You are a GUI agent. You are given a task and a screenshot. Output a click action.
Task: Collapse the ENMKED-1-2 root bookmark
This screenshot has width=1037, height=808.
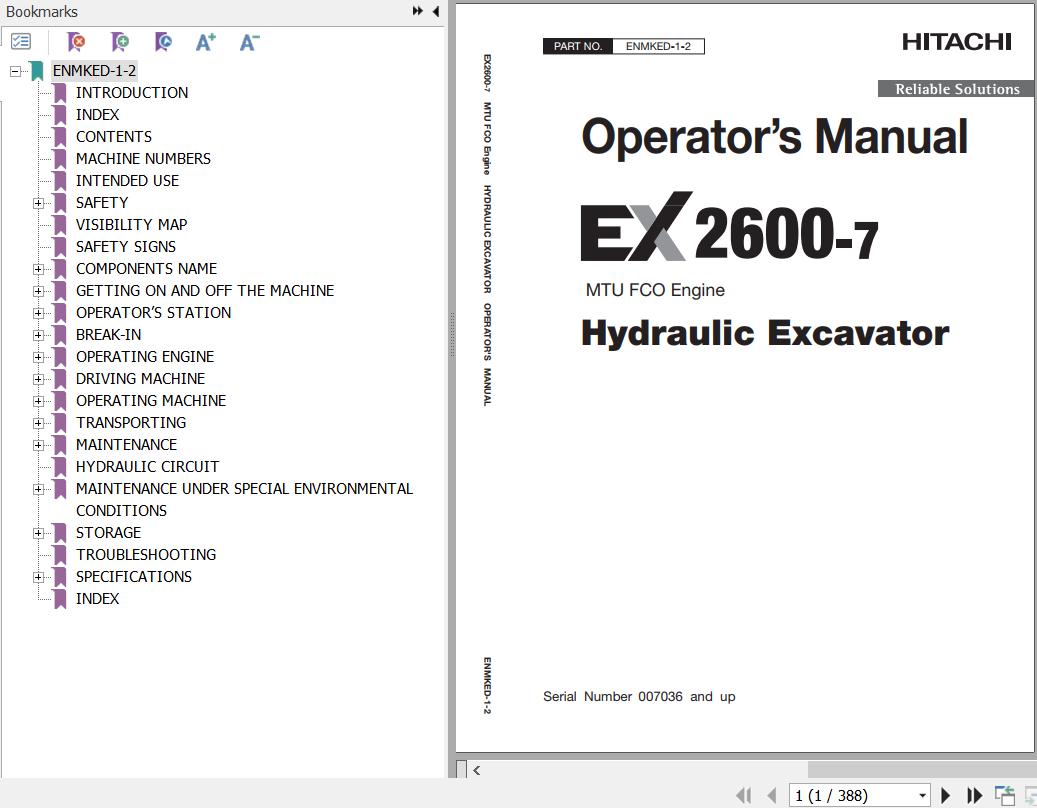click(x=15, y=71)
